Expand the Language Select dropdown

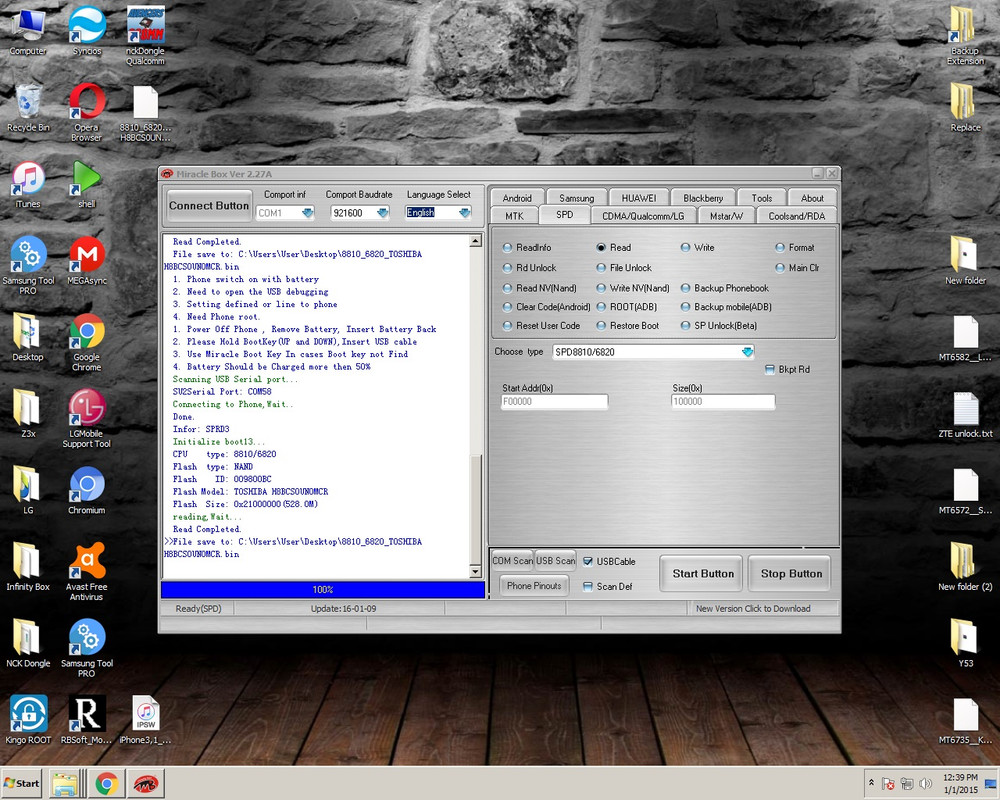pyautogui.click(x=464, y=212)
